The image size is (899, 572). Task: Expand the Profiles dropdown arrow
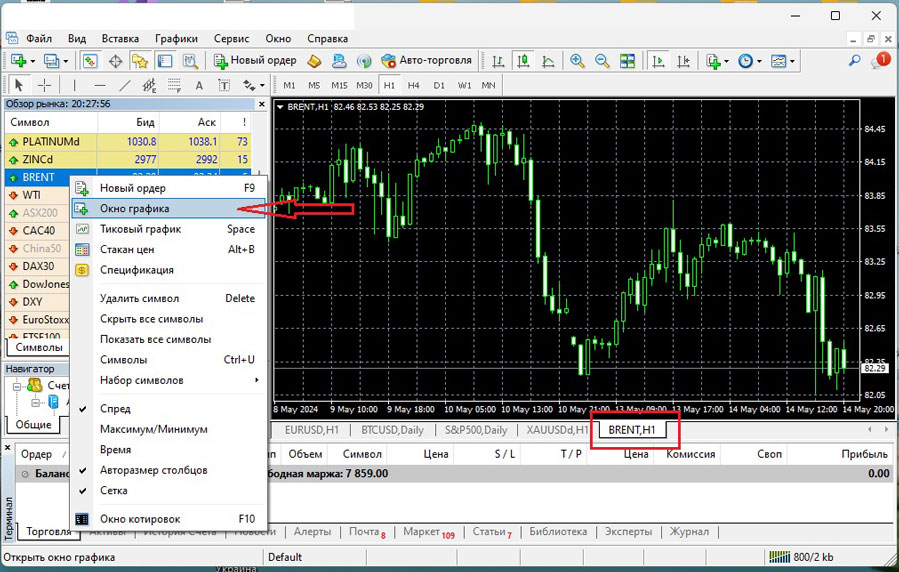coord(66,61)
